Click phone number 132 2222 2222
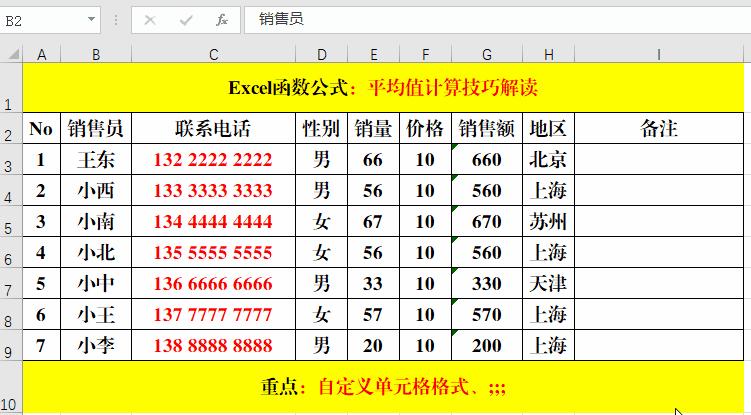The height and width of the screenshot is (415, 751). tap(214, 159)
